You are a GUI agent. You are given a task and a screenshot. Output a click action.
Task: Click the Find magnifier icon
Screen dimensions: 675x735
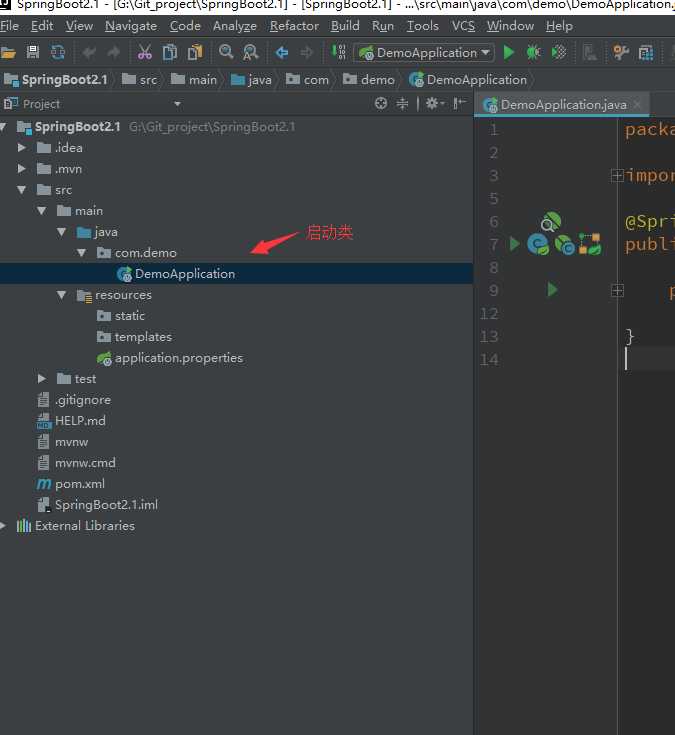(226, 52)
